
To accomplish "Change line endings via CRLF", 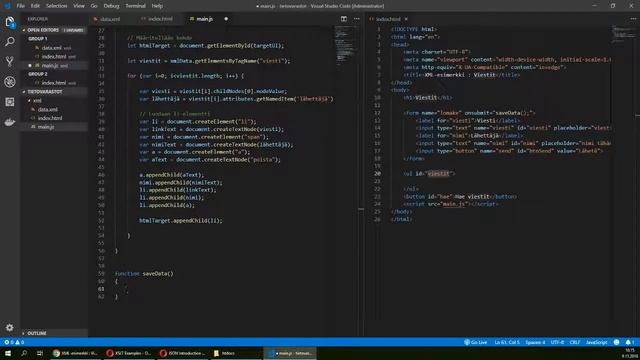I will pos(575,342).
